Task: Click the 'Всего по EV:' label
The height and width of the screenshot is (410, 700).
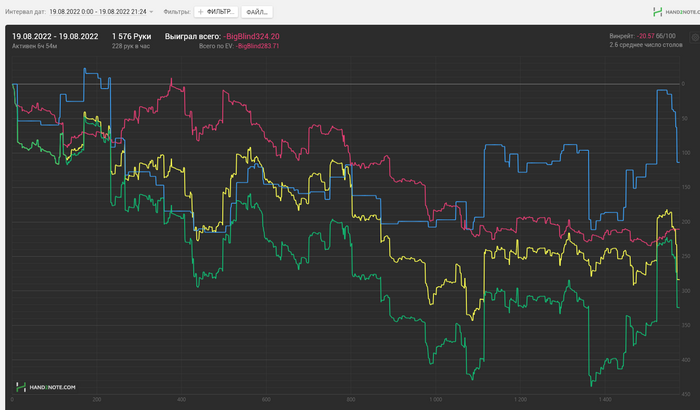Action: tap(217, 46)
